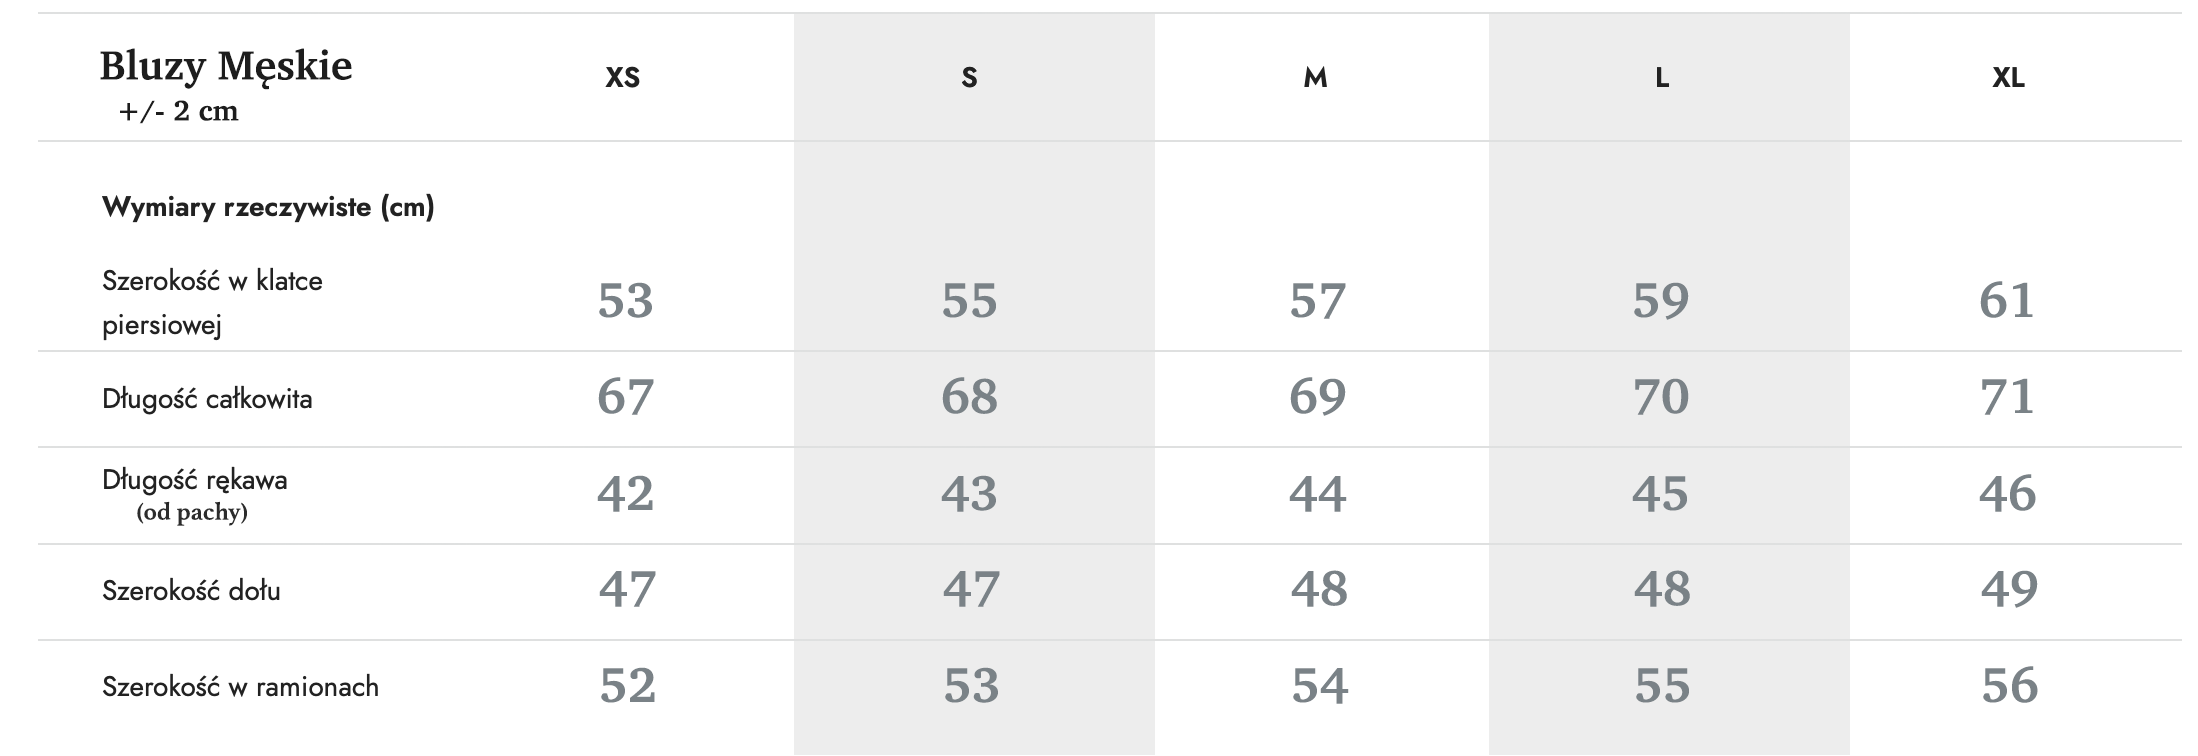This screenshot has width=2198, height=756.
Task: Click chest width value 57 for size M
Action: [1317, 301]
